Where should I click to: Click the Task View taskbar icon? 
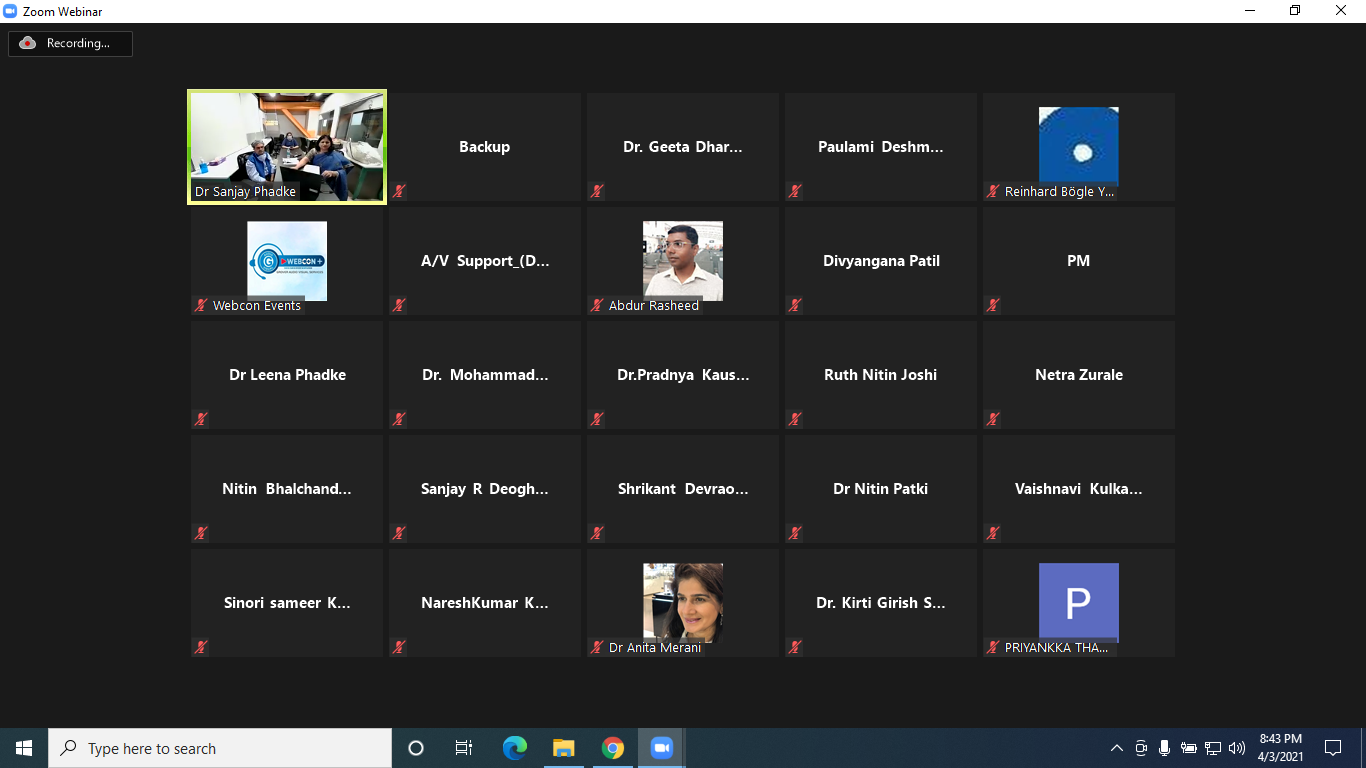pyautogui.click(x=464, y=748)
